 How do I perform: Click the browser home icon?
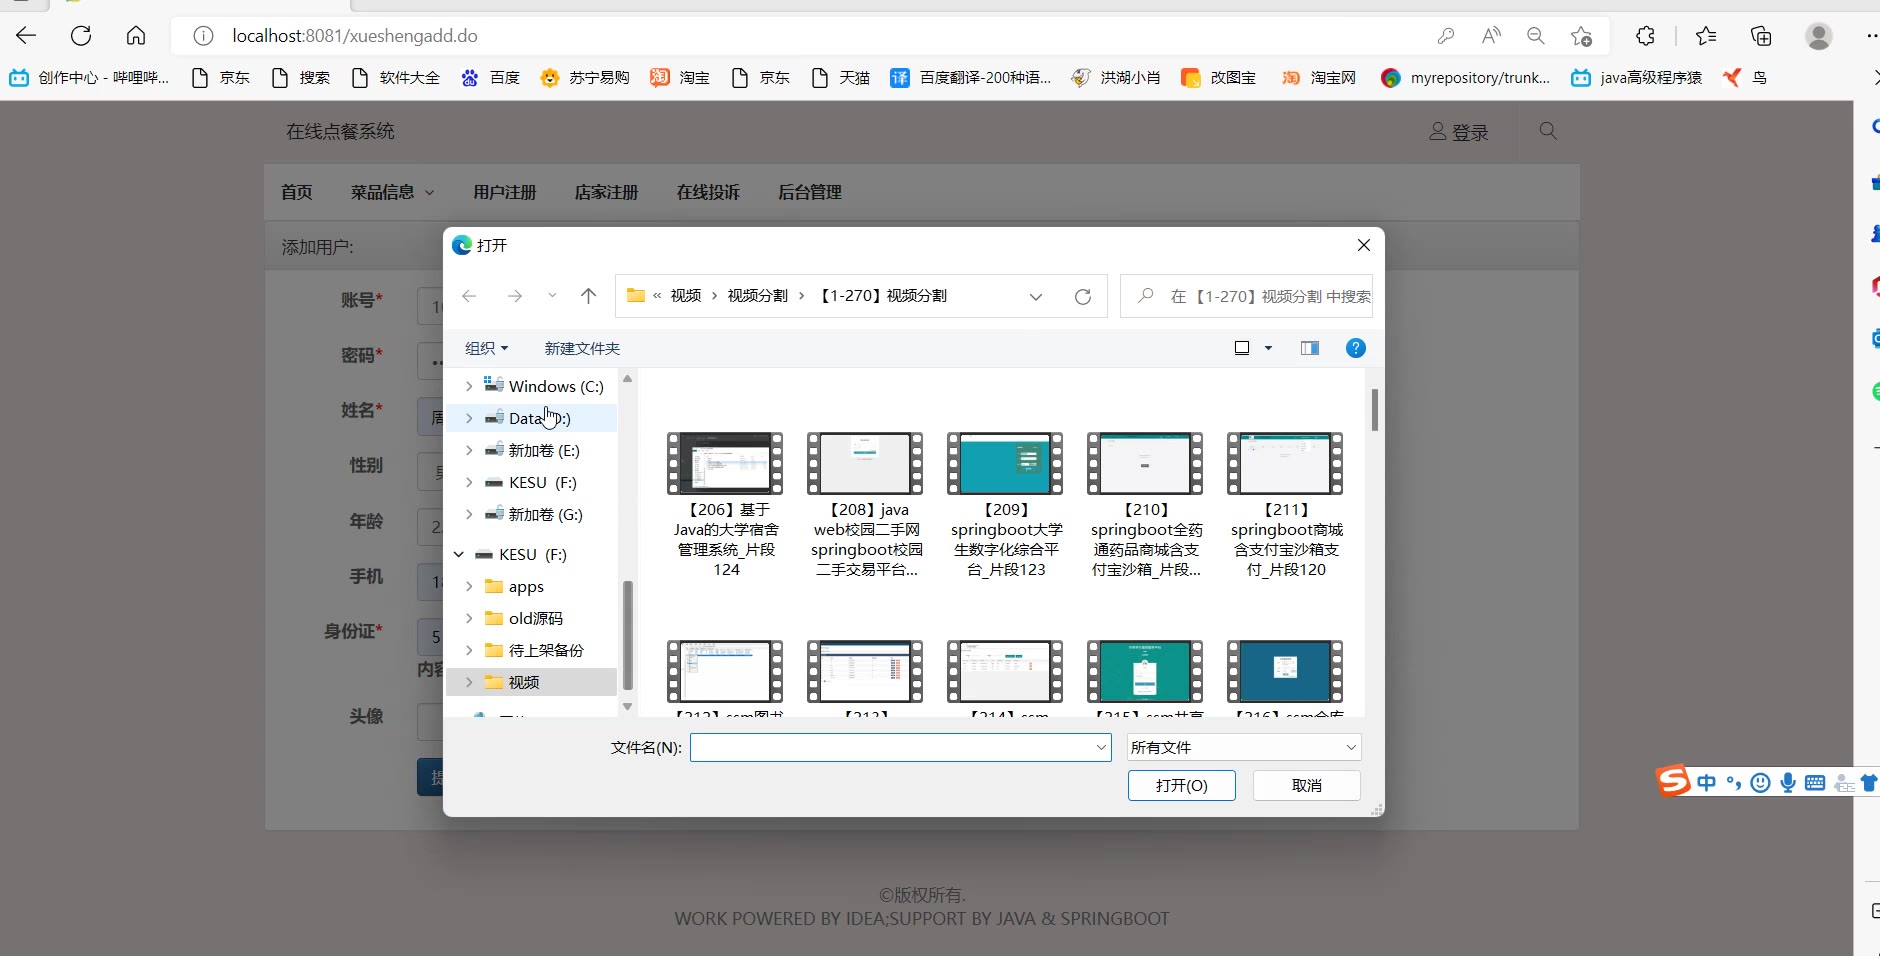click(136, 36)
